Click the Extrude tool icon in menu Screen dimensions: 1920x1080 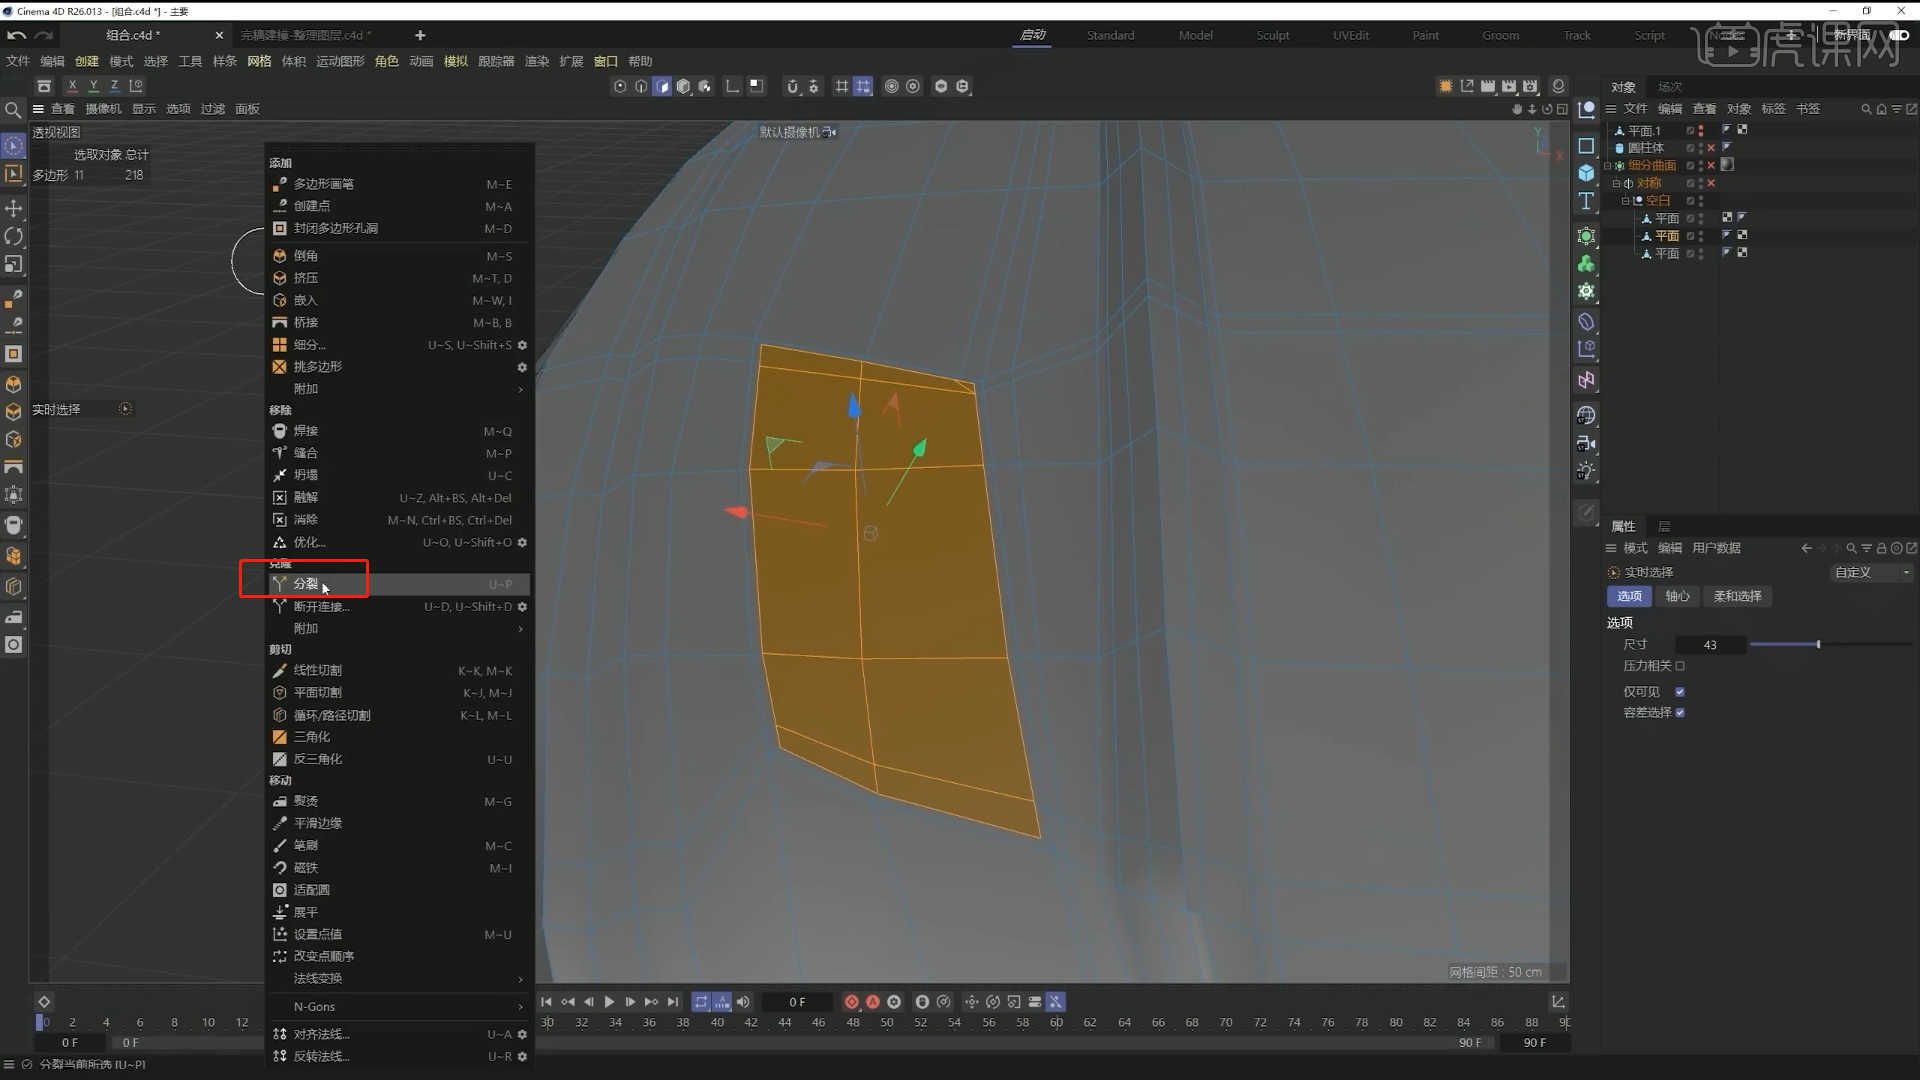click(280, 278)
